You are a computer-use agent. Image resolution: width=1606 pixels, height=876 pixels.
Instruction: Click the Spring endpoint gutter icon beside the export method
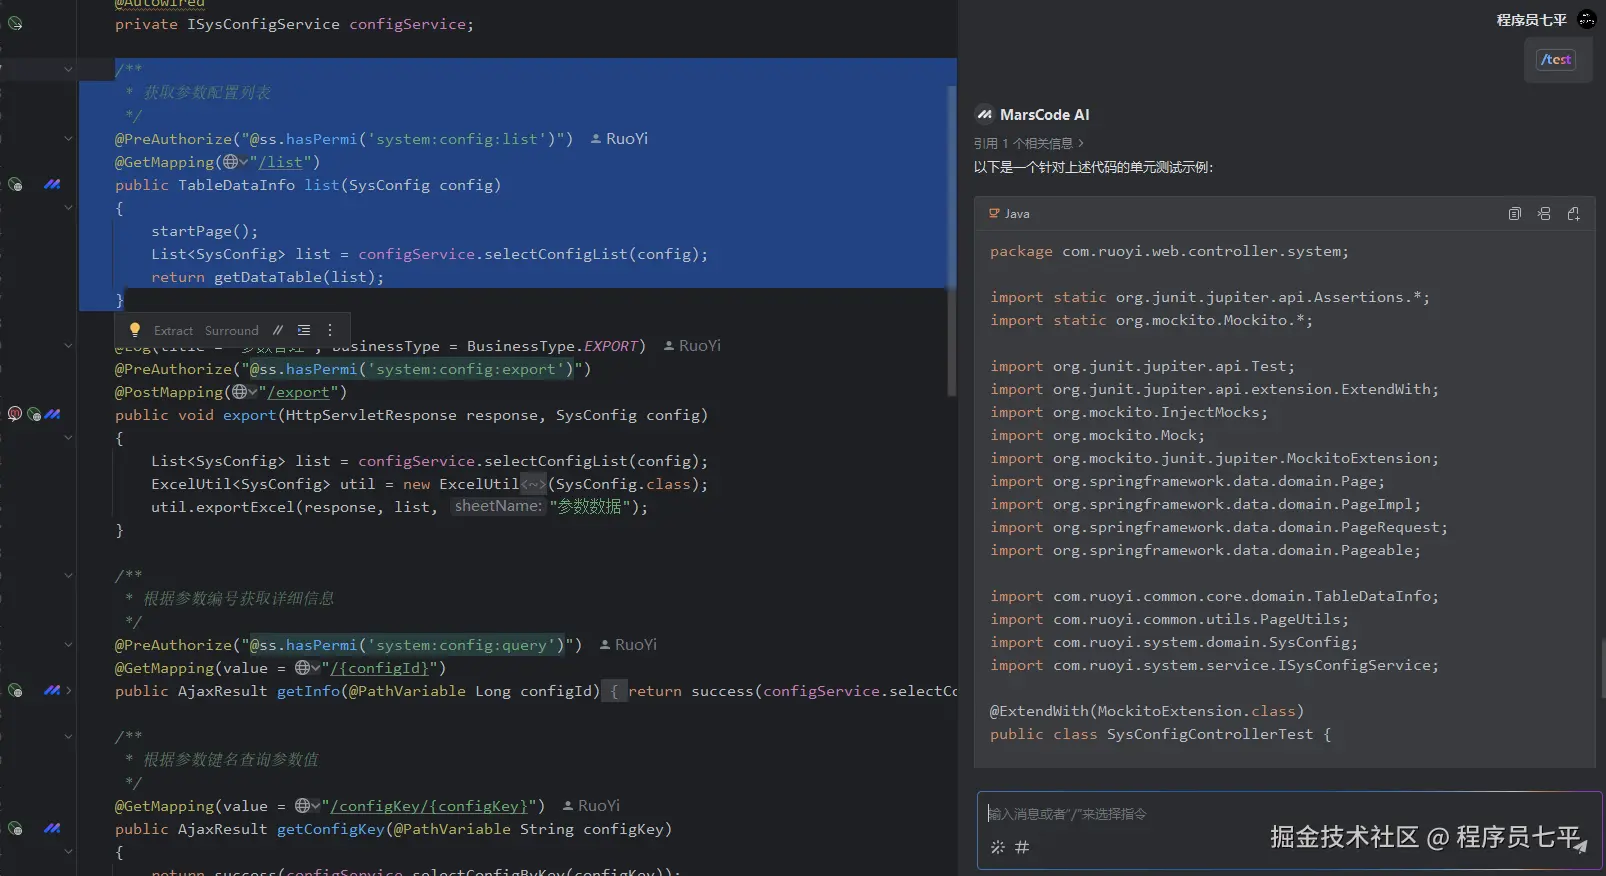[34, 414]
